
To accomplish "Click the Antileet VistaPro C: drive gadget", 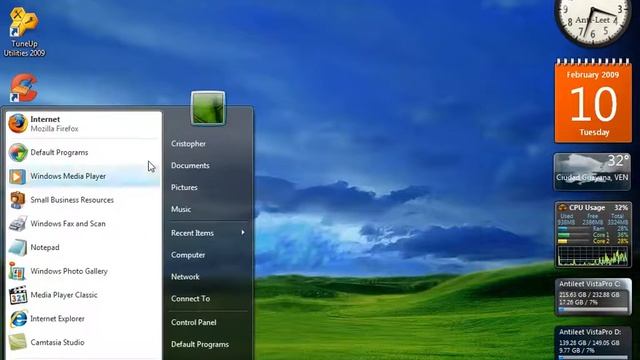I will (593, 297).
